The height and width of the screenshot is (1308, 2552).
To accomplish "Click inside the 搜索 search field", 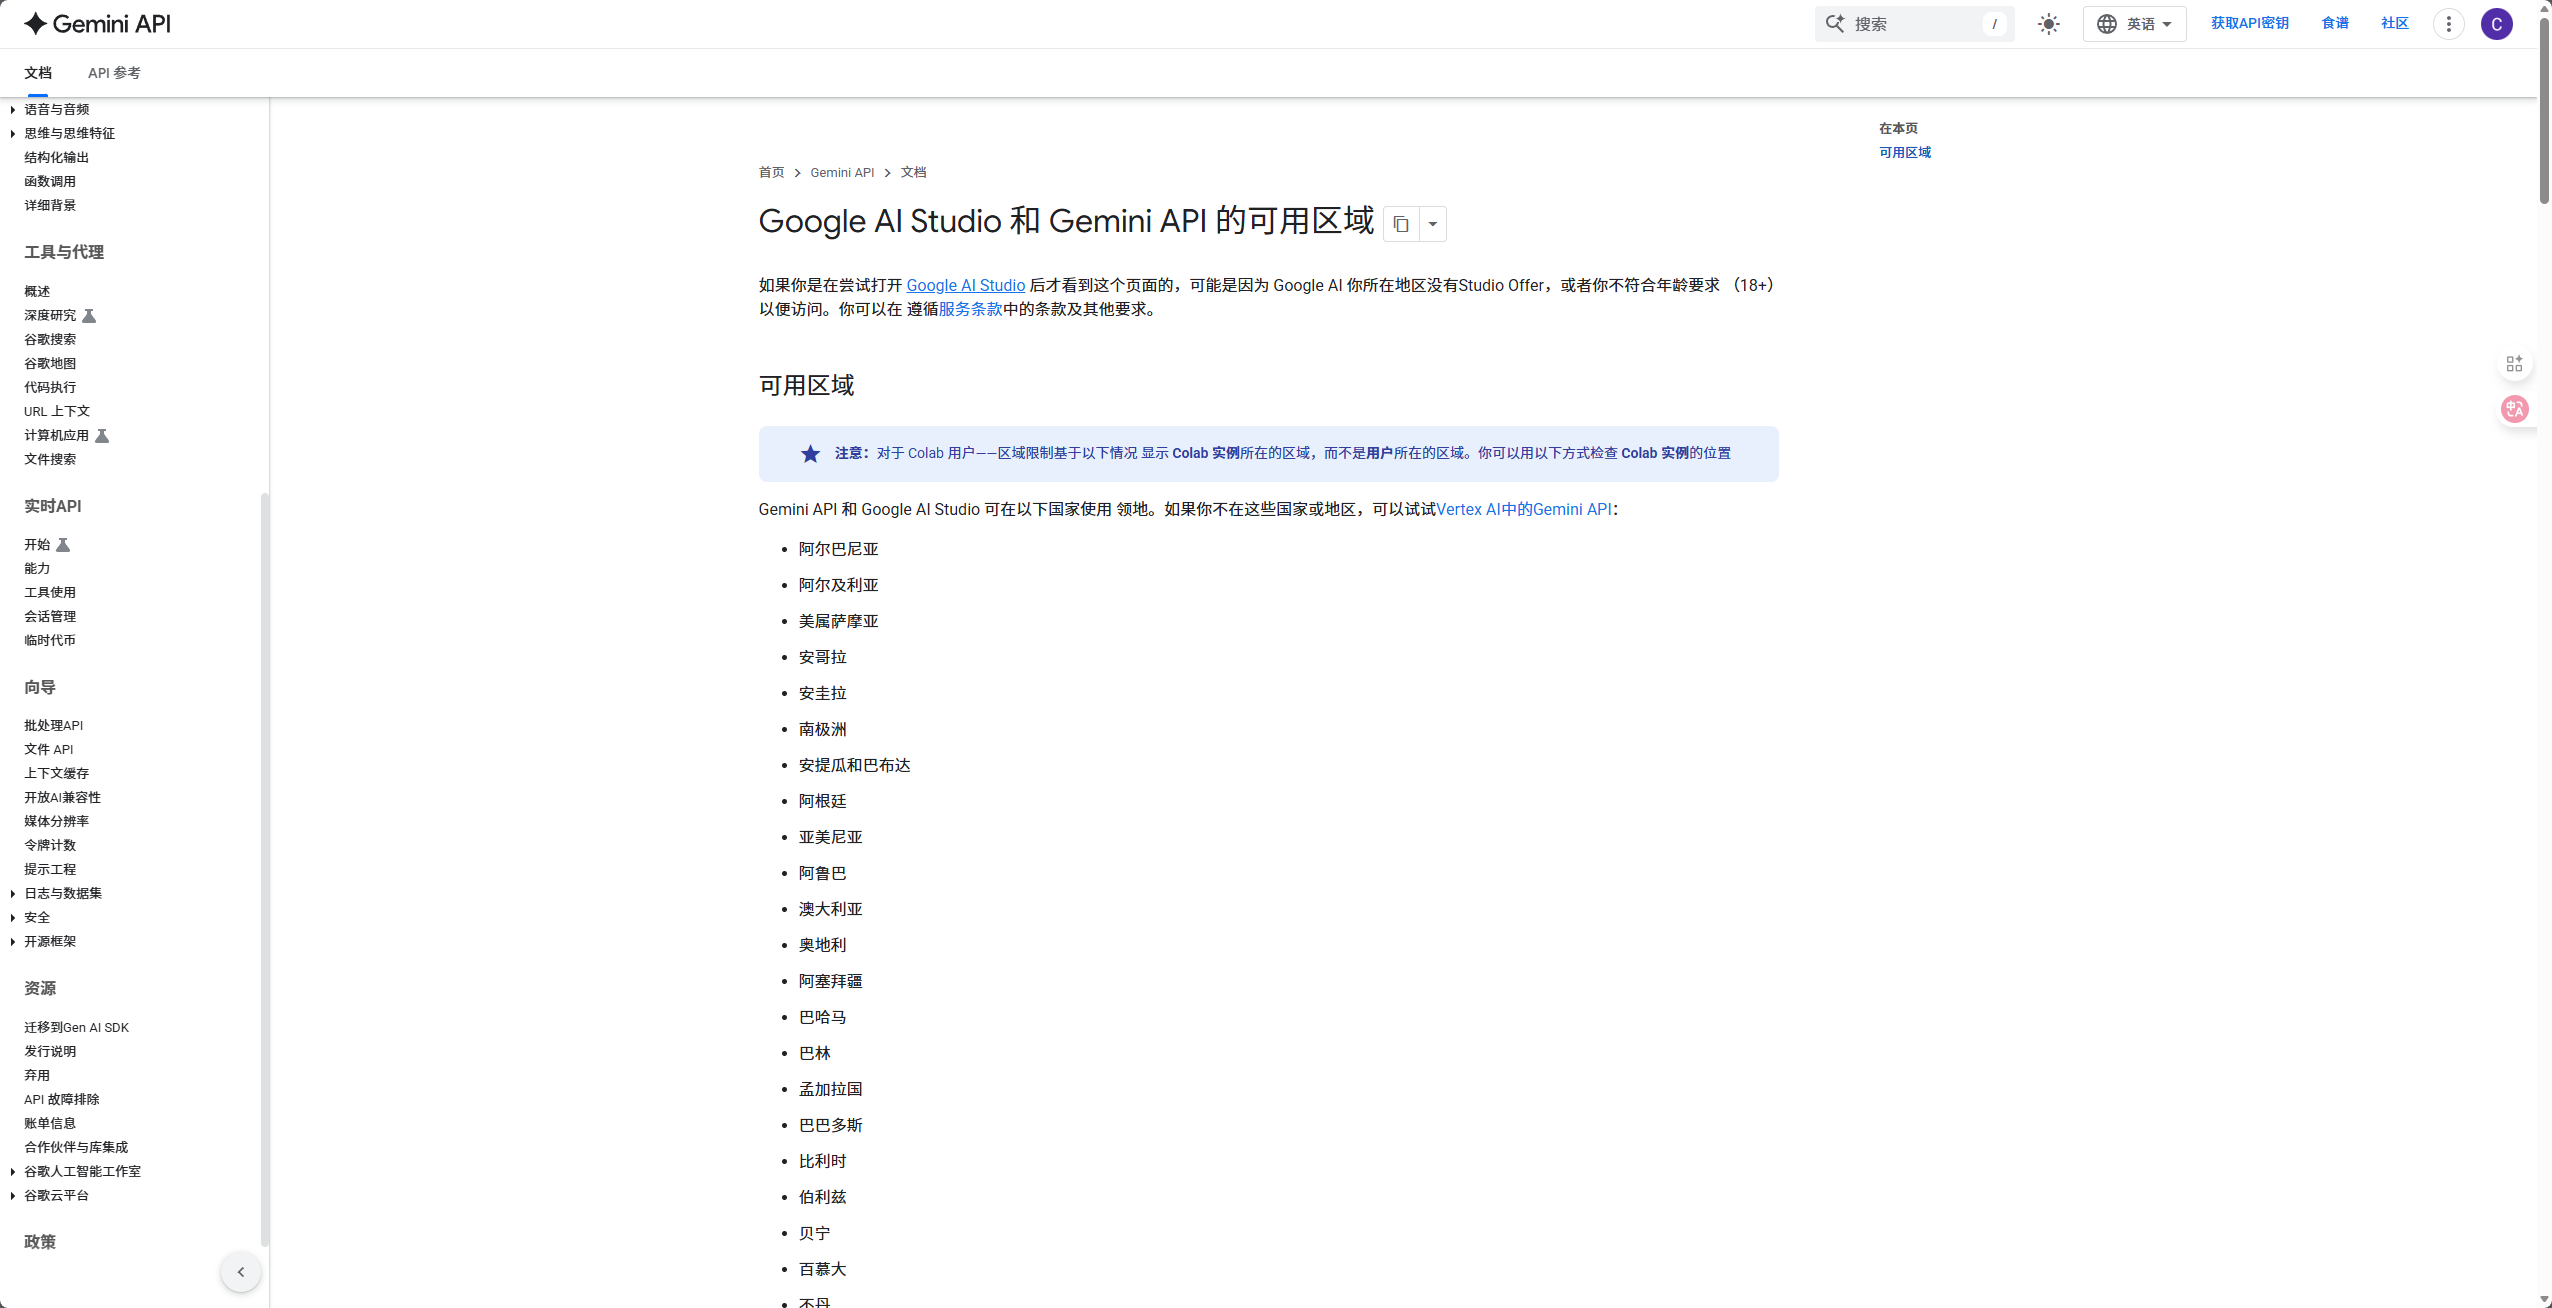I will (x=1910, y=23).
